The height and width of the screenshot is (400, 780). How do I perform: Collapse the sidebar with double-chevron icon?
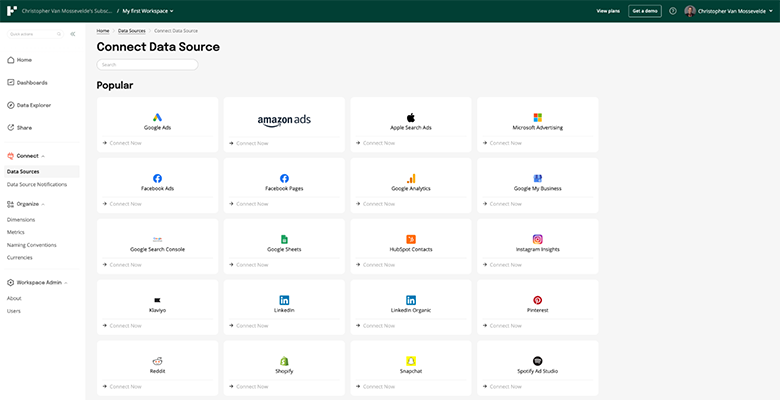(x=73, y=34)
